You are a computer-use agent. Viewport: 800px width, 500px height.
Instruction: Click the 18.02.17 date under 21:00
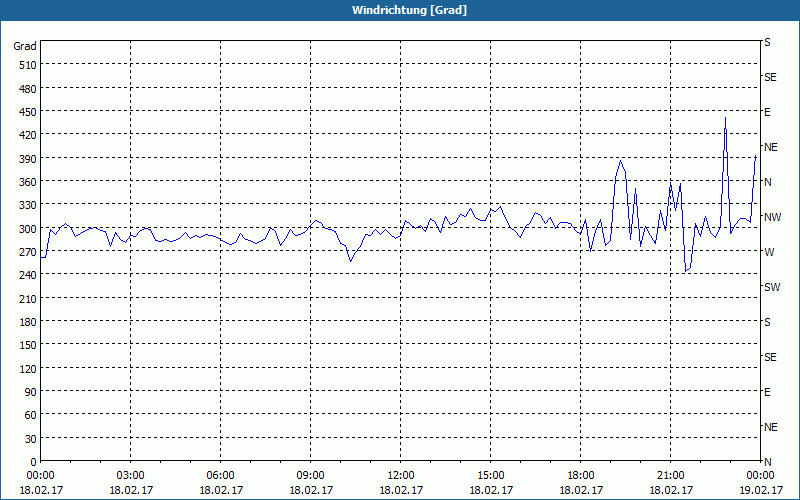coord(671,490)
